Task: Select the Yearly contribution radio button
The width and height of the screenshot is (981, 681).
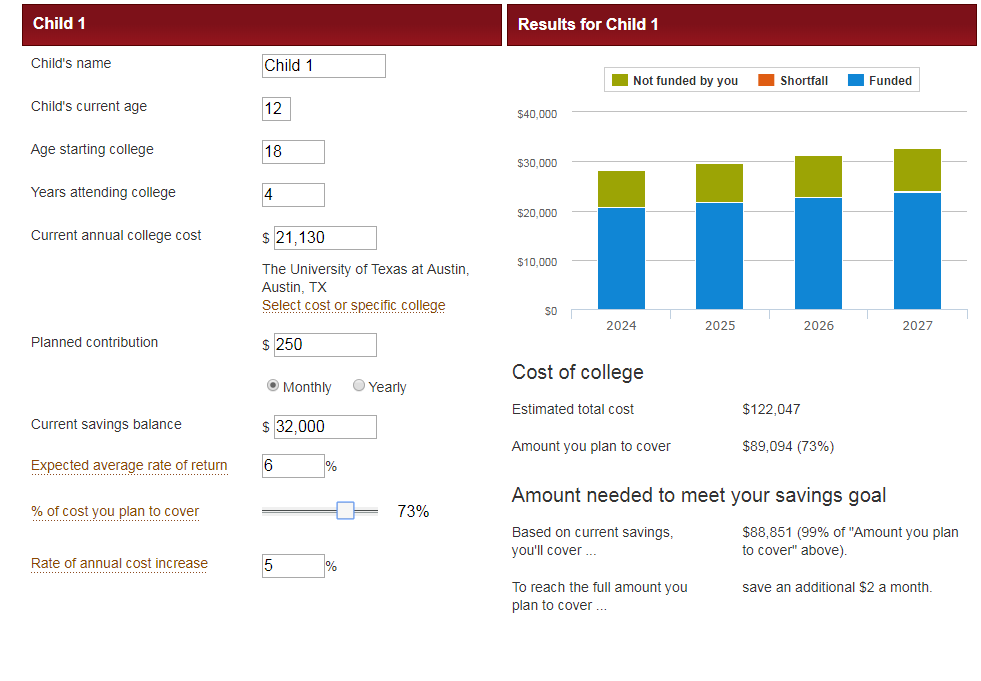Action: (359, 385)
